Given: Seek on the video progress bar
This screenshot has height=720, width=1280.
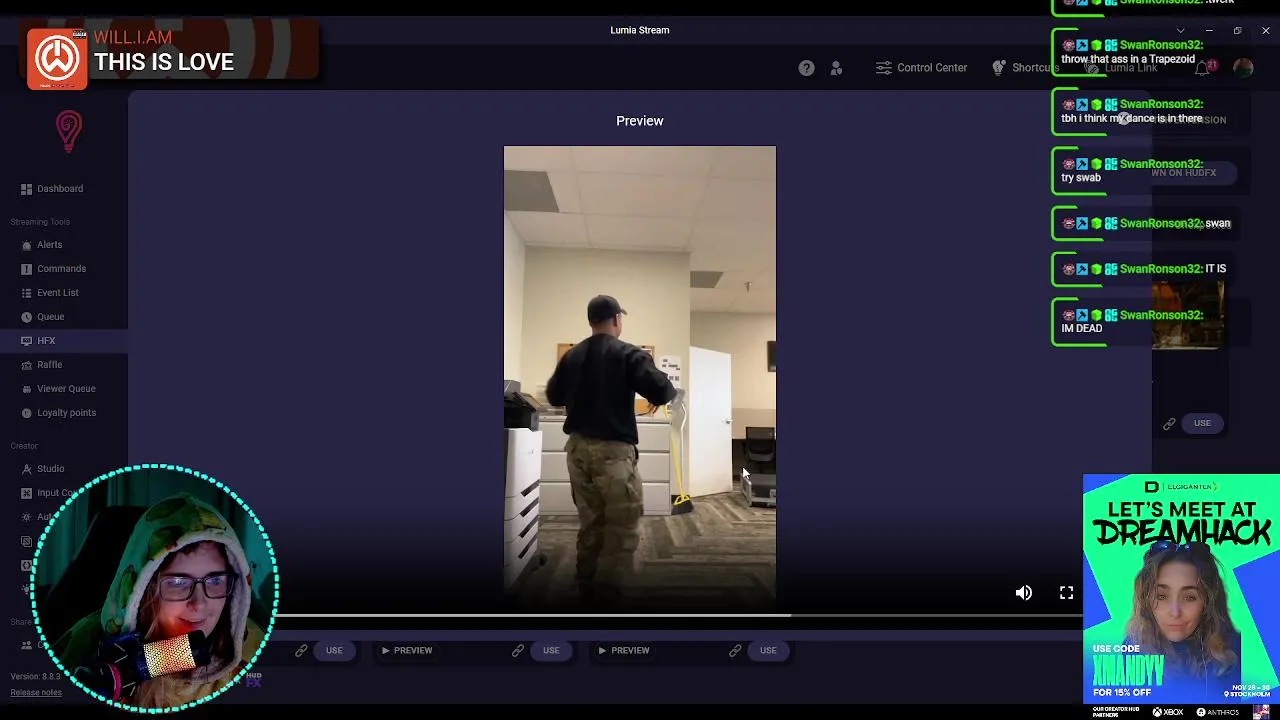Looking at the screenshot, I should pos(640,615).
